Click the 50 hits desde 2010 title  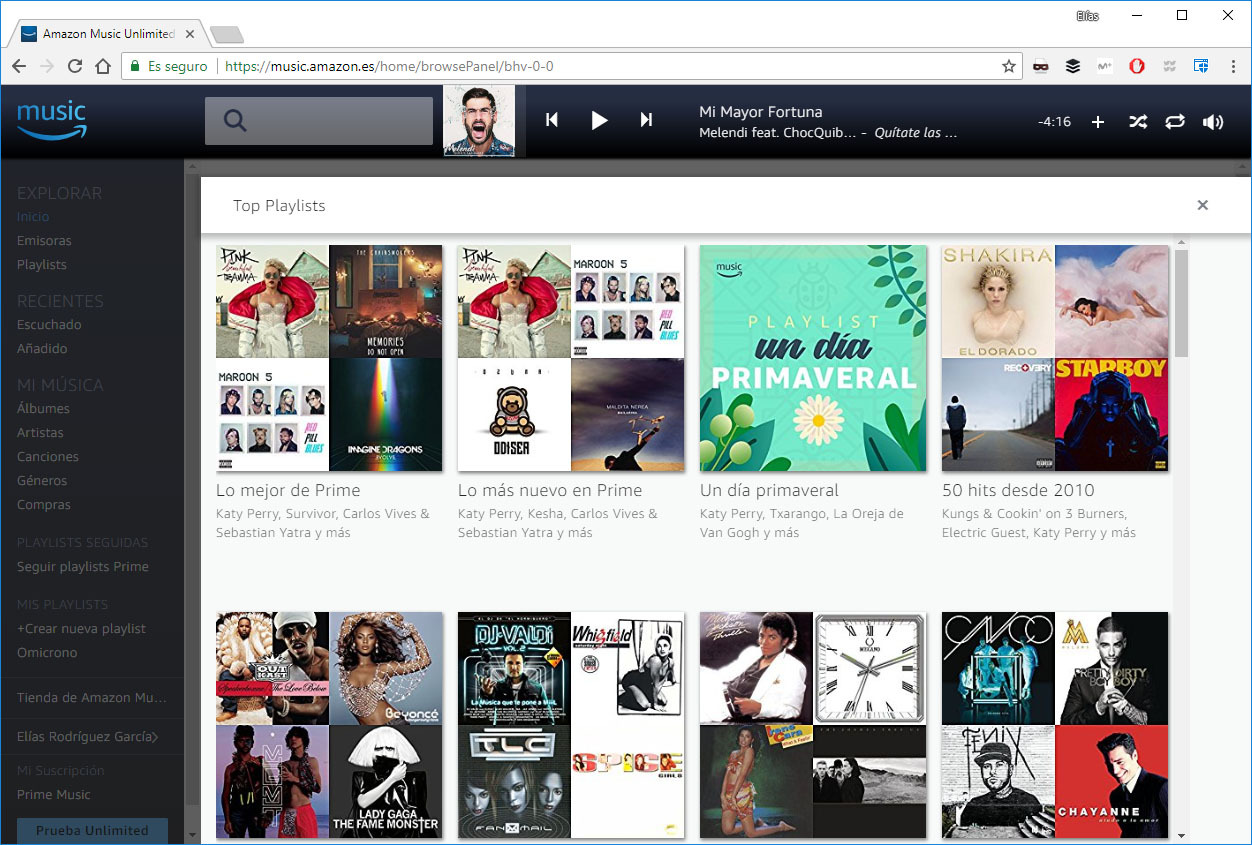click(x=1018, y=490)
